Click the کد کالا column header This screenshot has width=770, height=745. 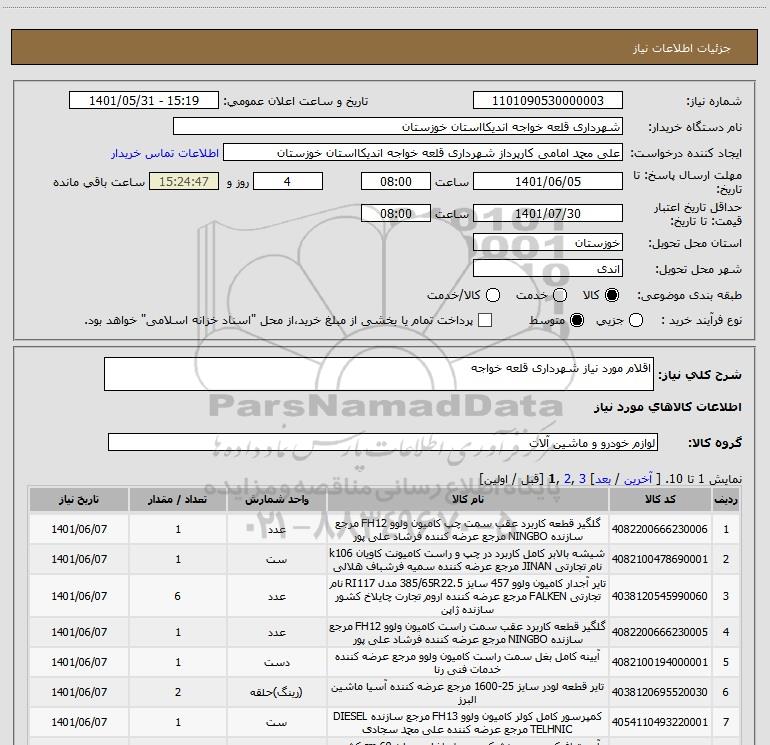[660, 499]
